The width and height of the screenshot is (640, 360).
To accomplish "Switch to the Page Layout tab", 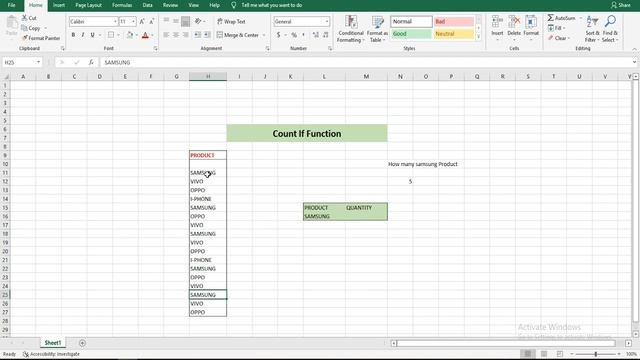I will pos(88,5).
